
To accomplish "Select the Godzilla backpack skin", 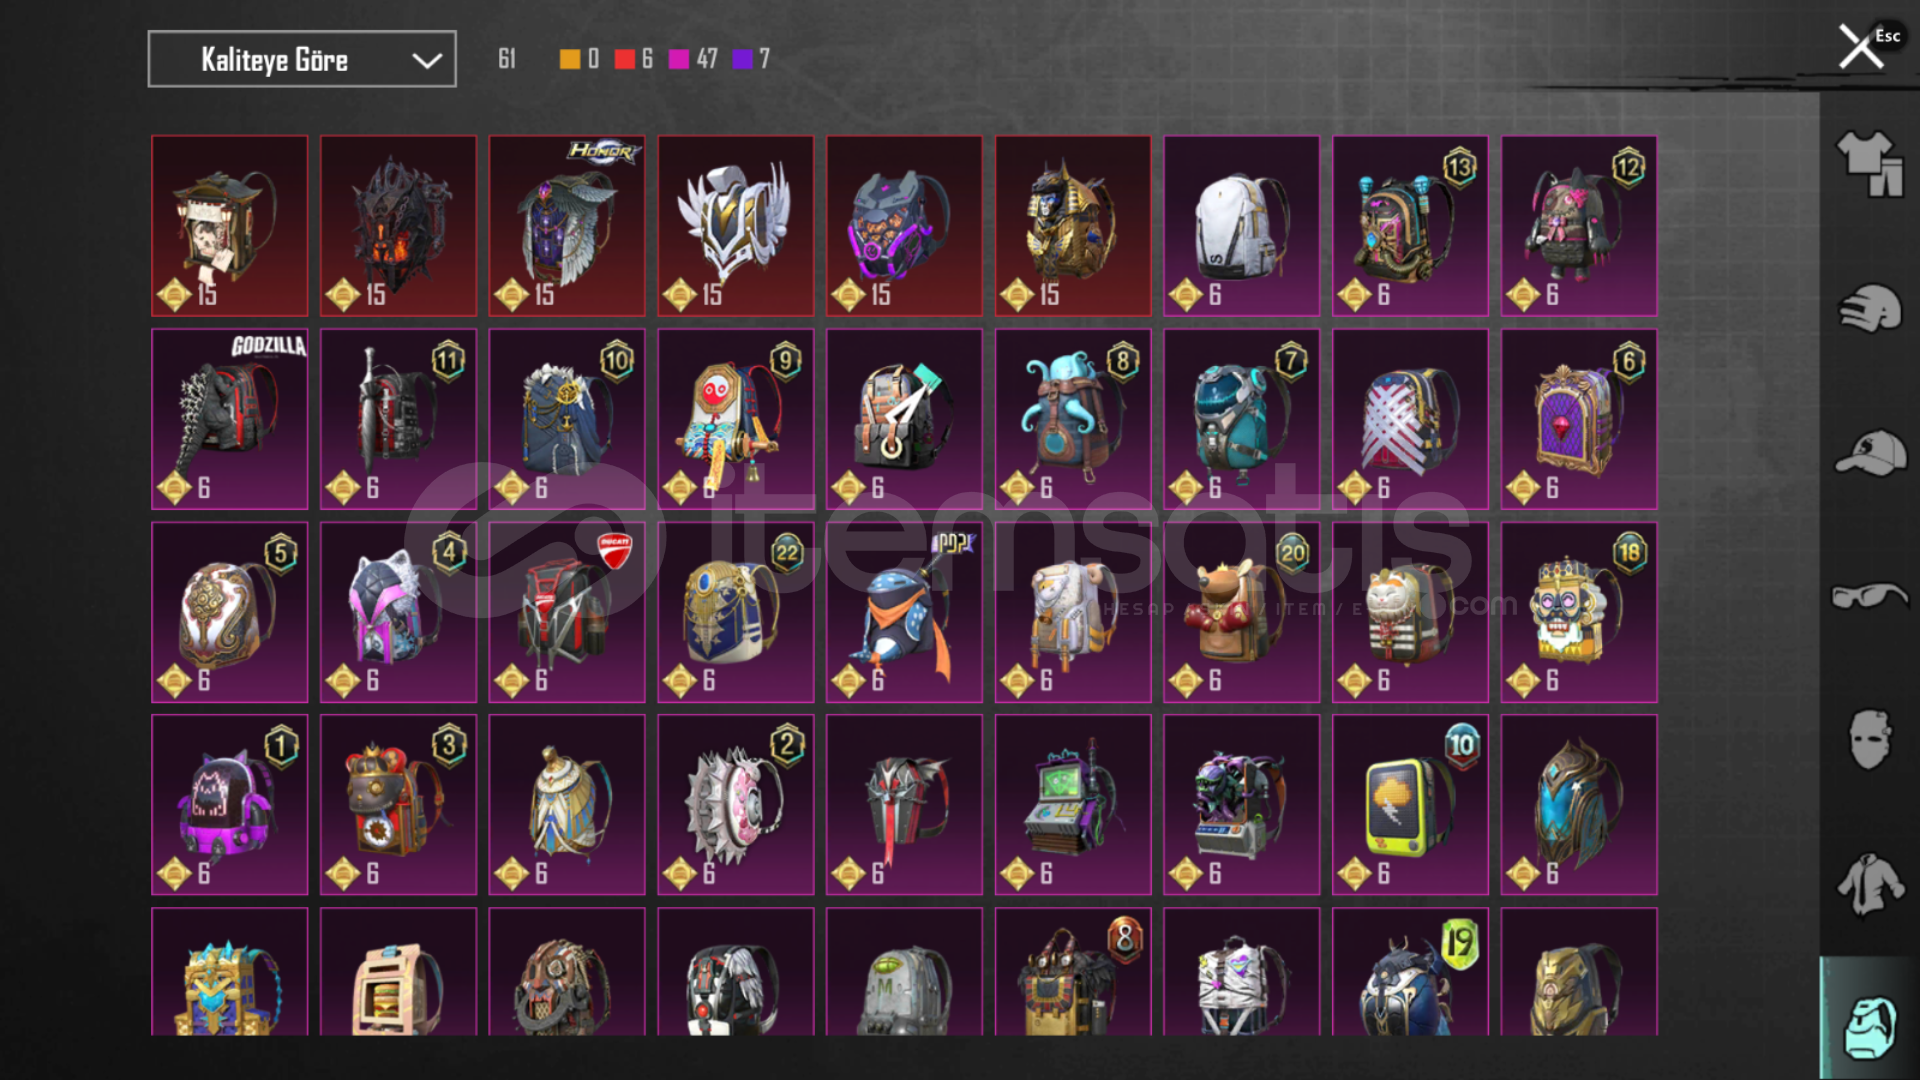I will click(230, 419).
